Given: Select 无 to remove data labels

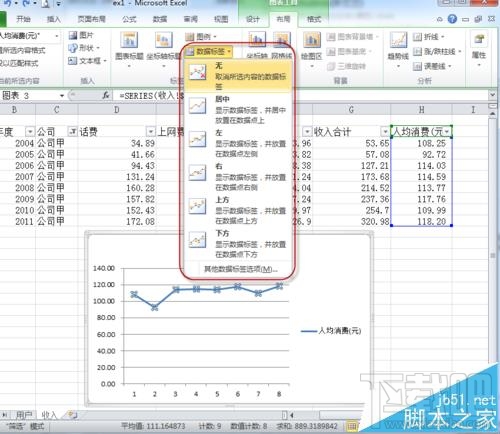Looking at the screenshot, I should point(239,76).
